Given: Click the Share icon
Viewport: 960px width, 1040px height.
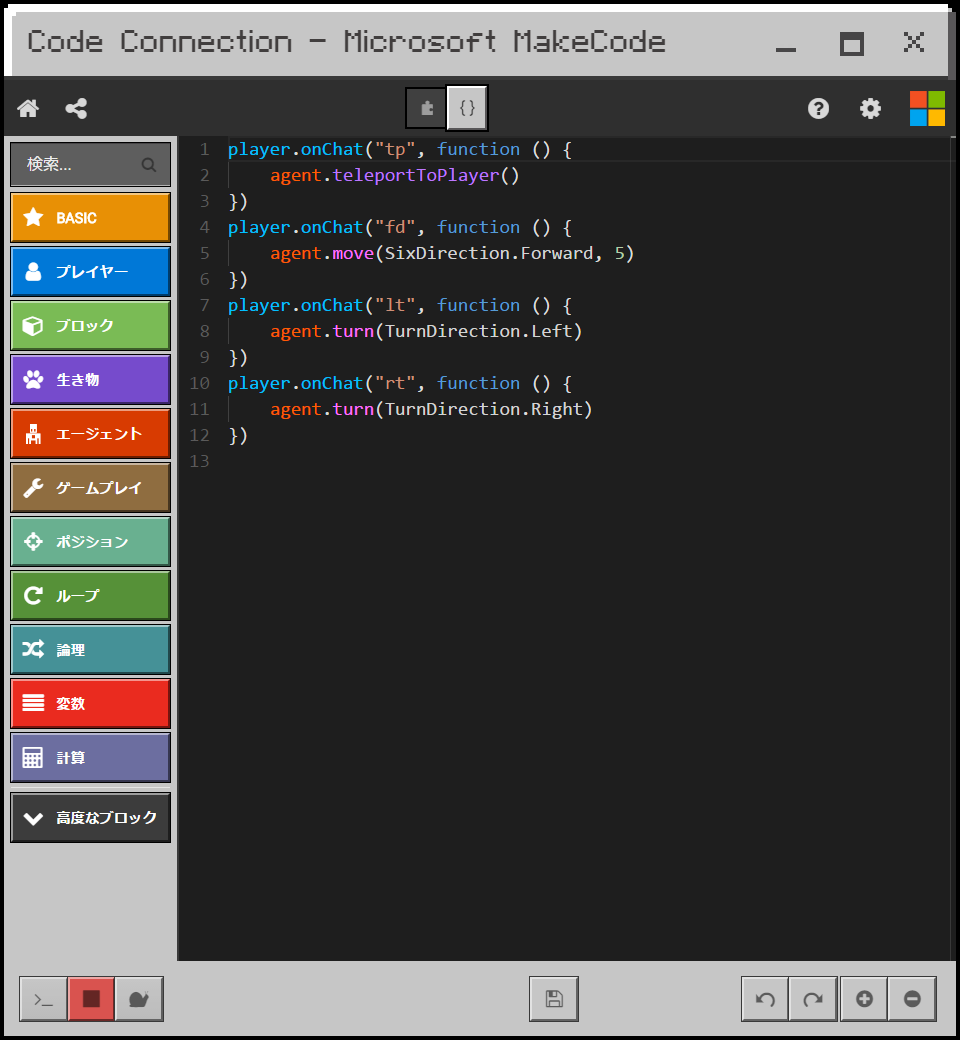Looking at the screenshot, I should tap(76, 108).
